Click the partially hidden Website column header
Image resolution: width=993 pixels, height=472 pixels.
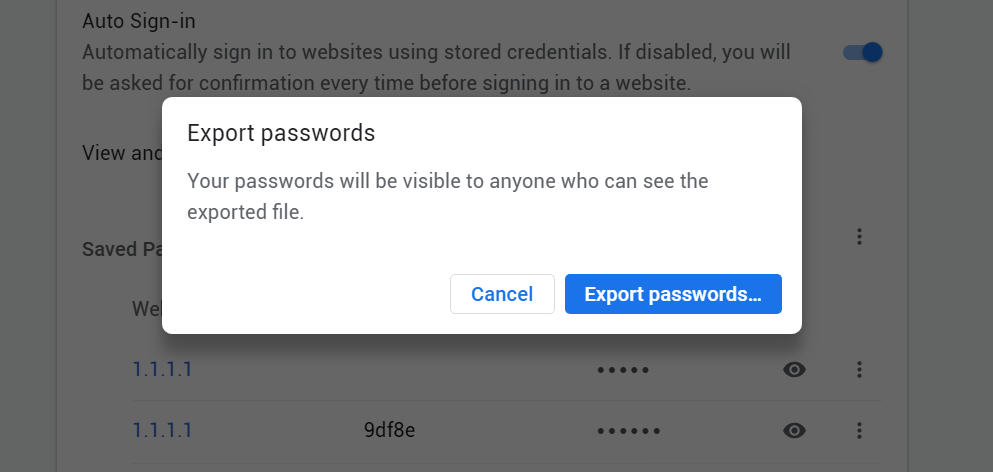tap(146, 309)
